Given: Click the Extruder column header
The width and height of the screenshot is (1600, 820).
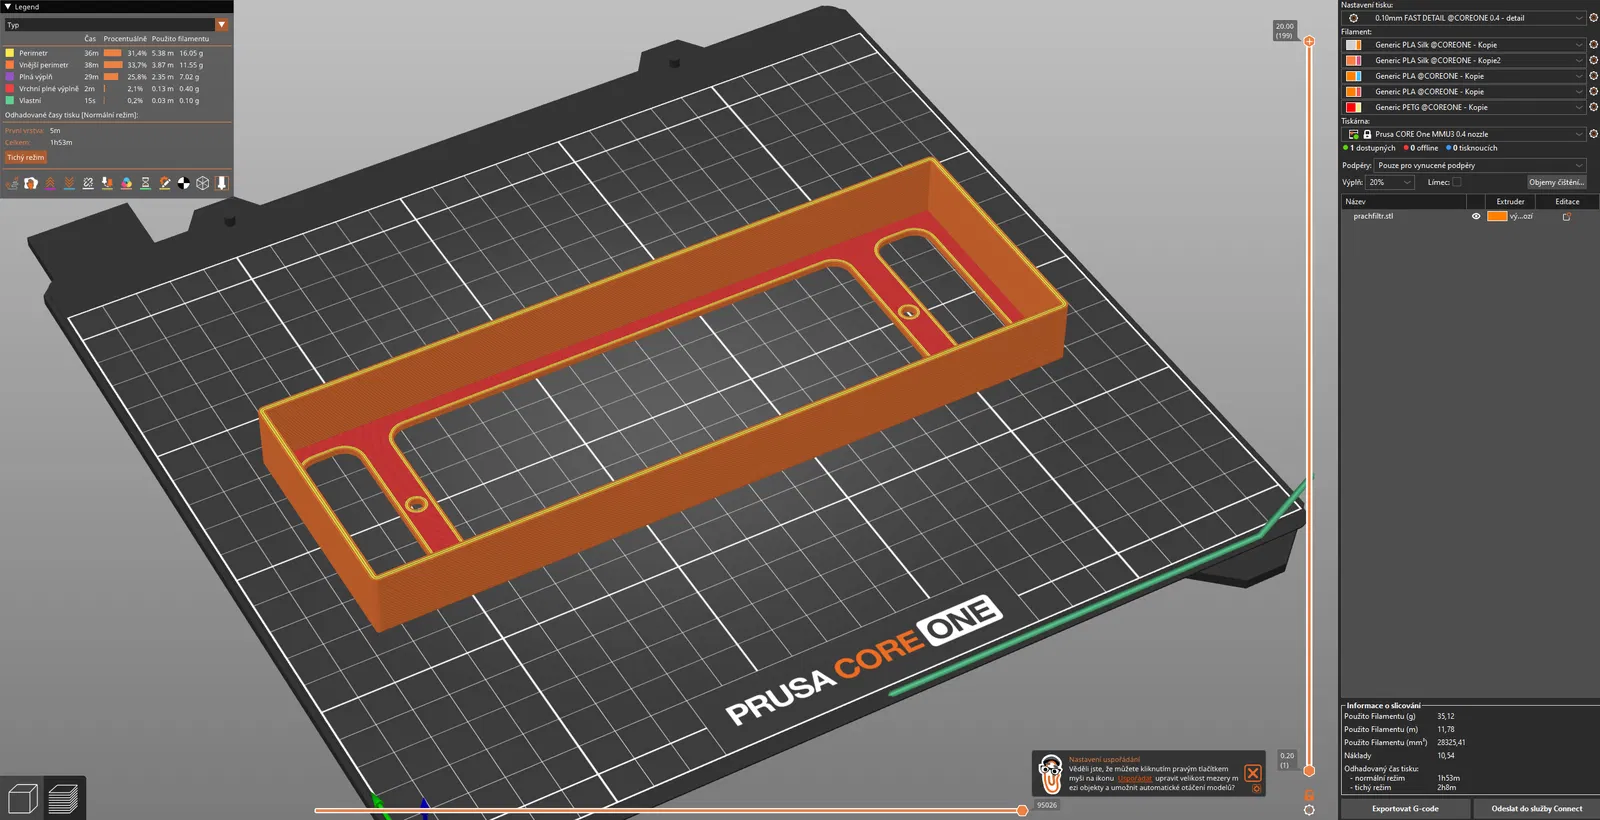Looking at the screenshot, I should (x=1510, y=202).
